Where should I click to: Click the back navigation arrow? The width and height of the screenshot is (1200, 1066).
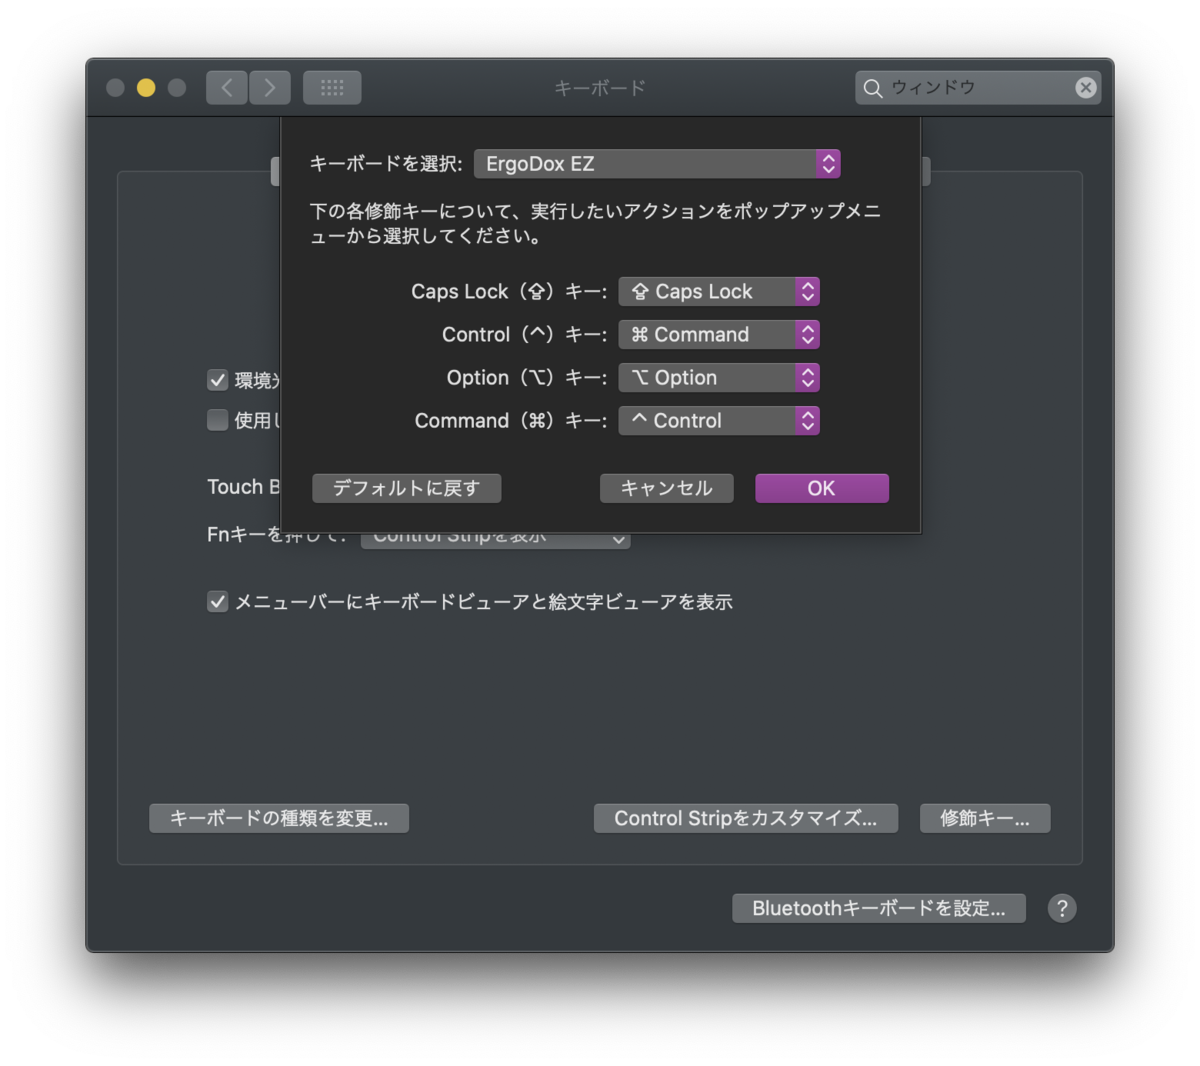tap(226, 87)
